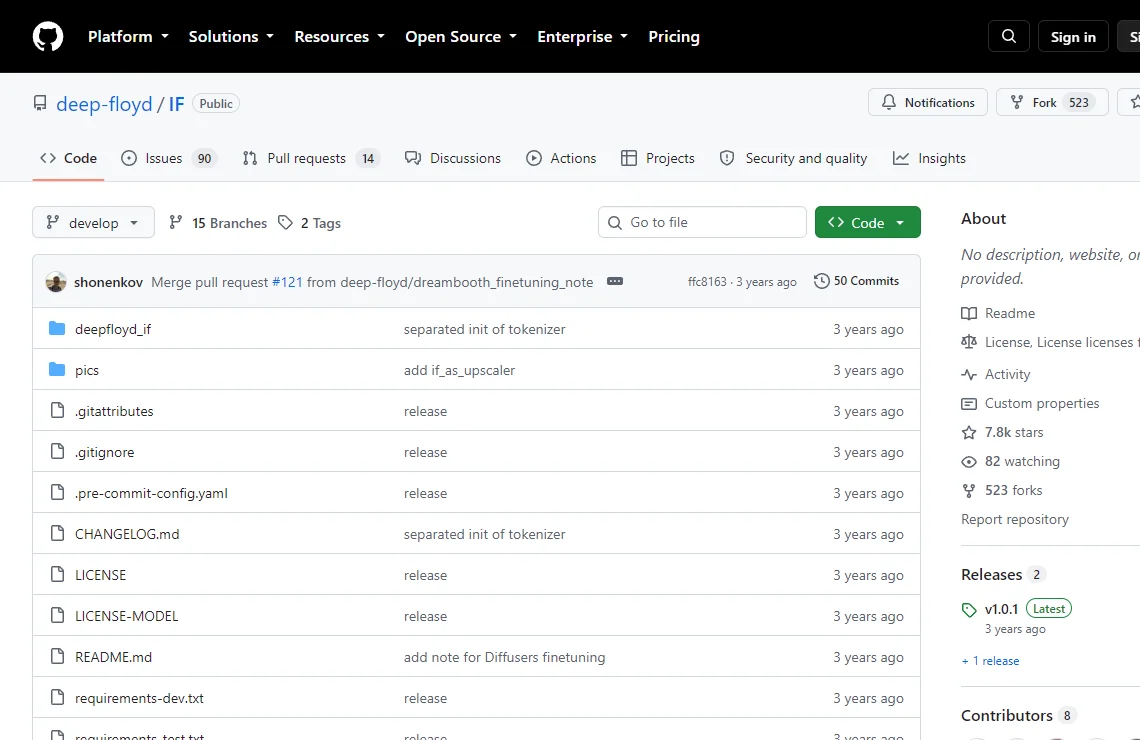Image resolution: width=1140 pixels, height=740 pixels.
Task: Open the develop branch selector
Action: [x=93, y=222]
